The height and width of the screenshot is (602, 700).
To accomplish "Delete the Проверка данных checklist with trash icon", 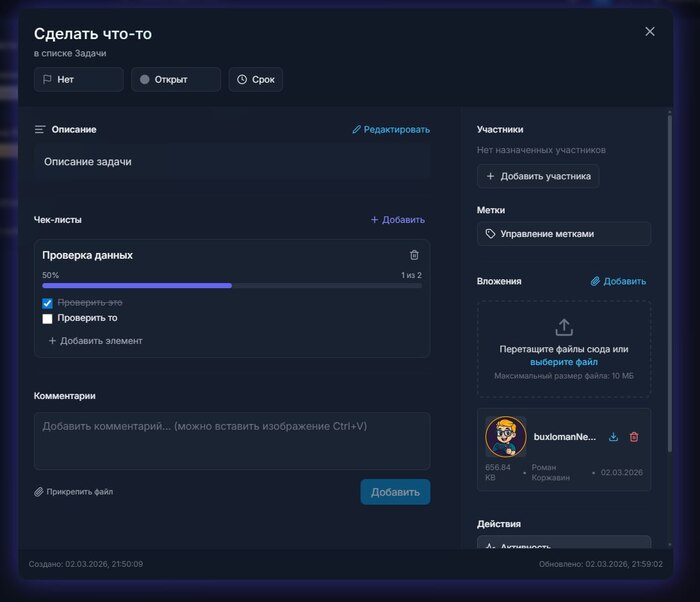I will tap(414, 255).
